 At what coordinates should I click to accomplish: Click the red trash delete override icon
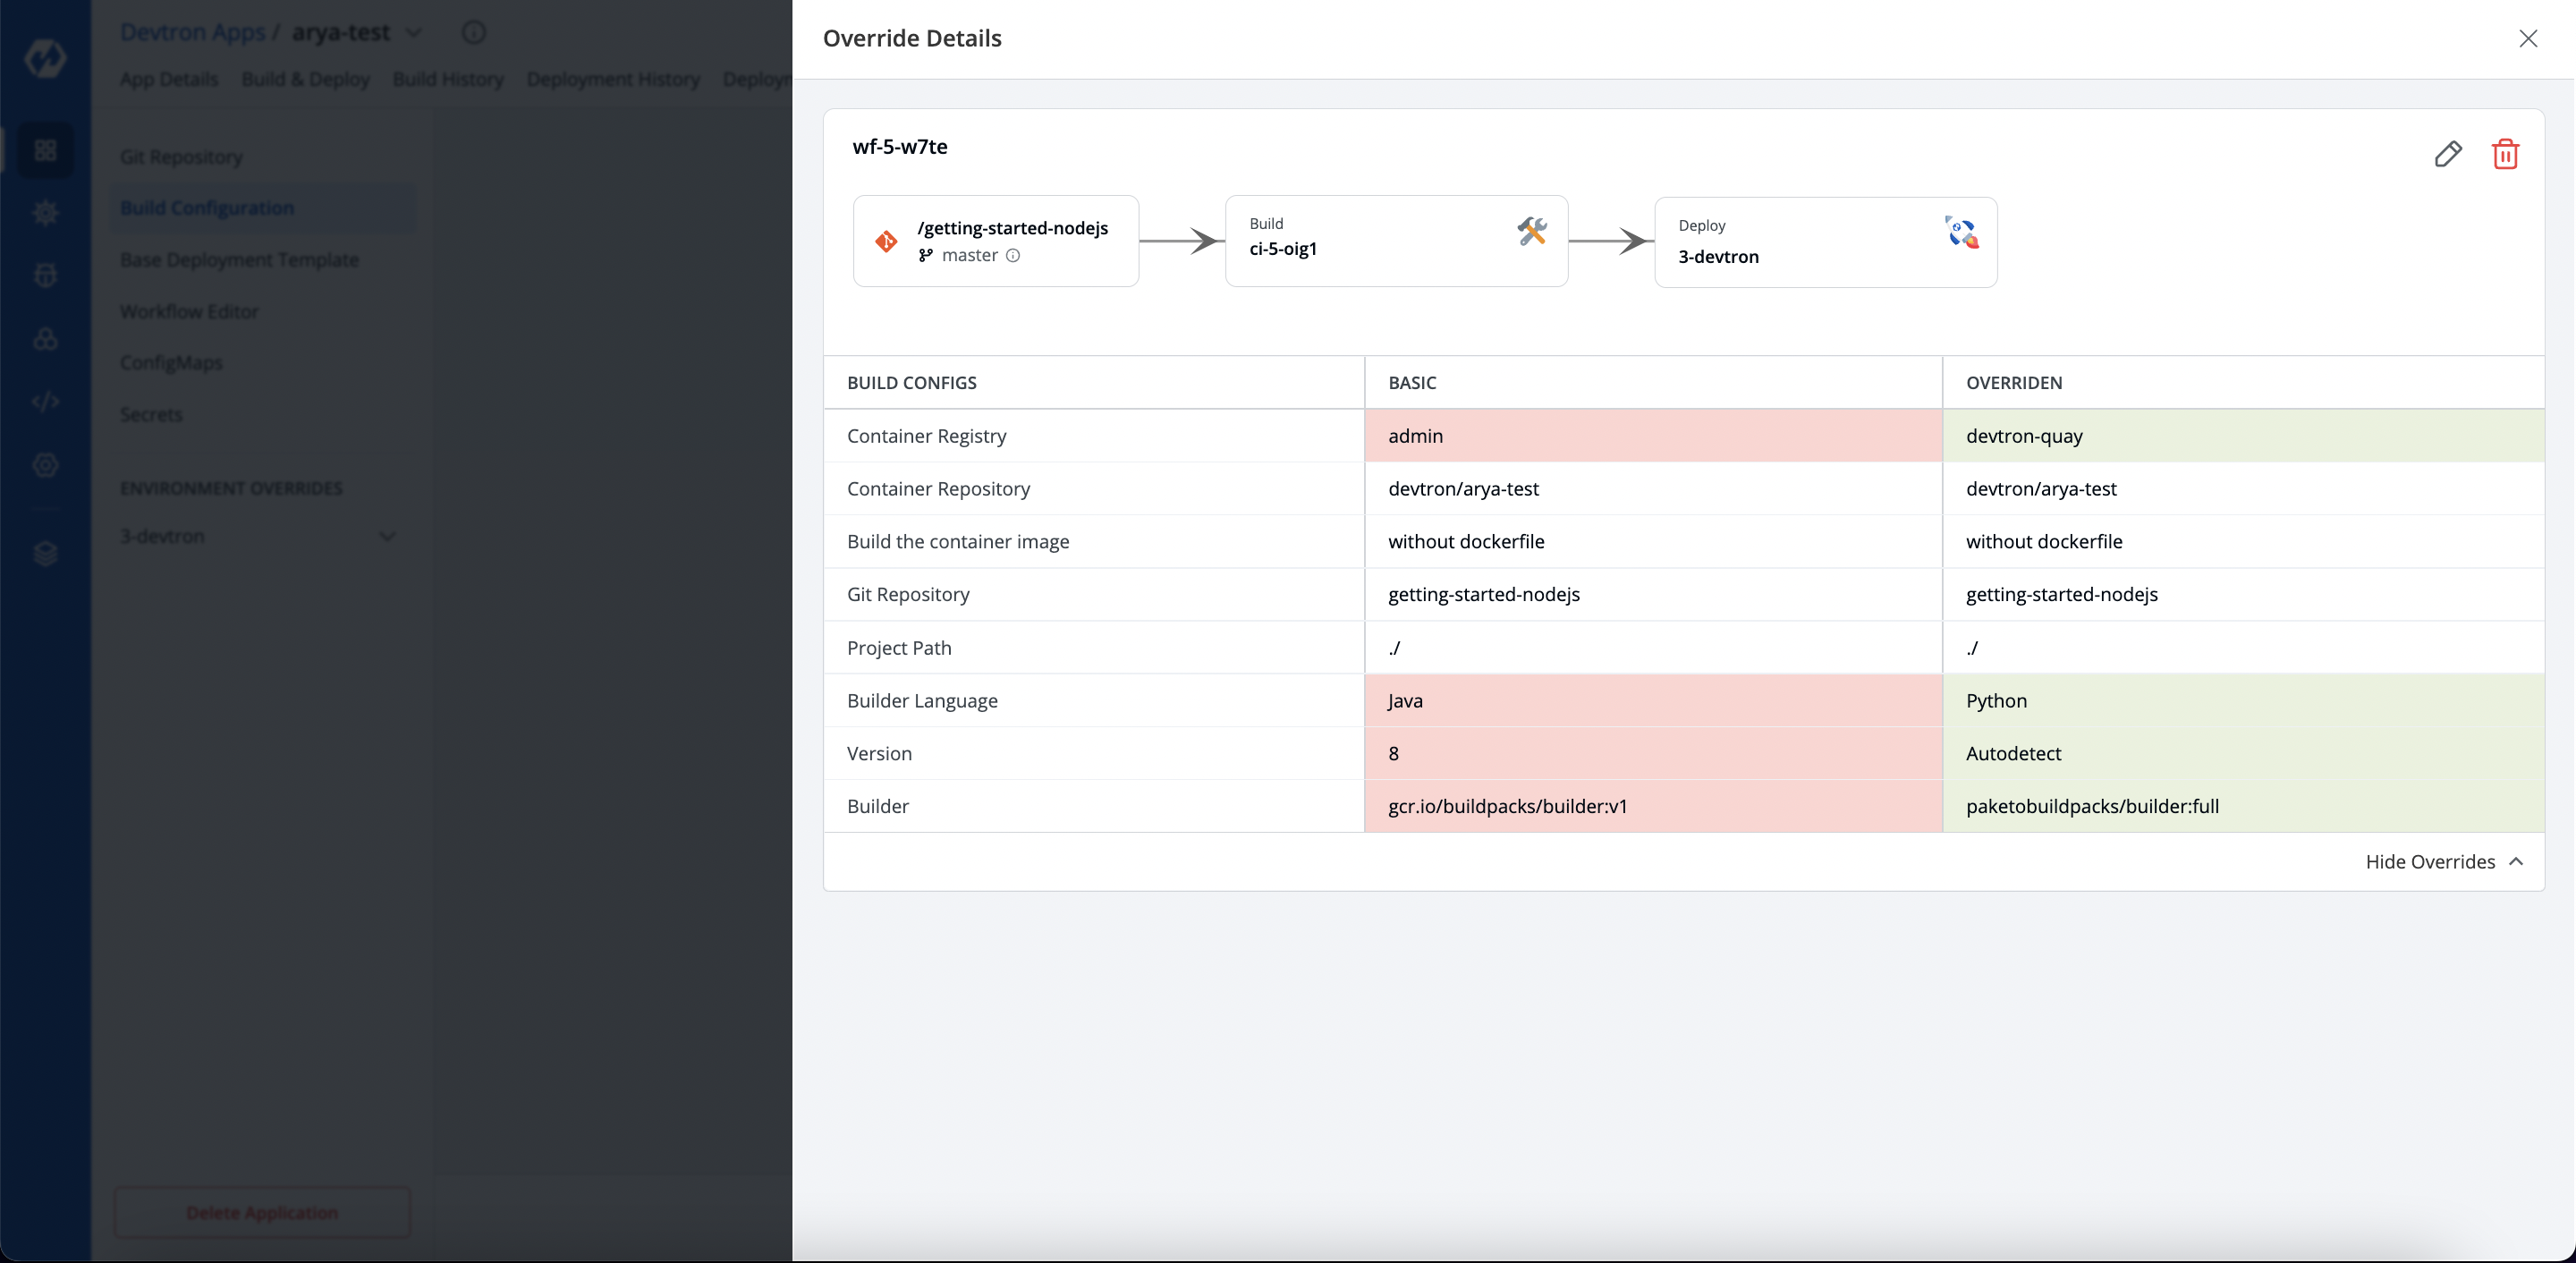point(2505,154)
